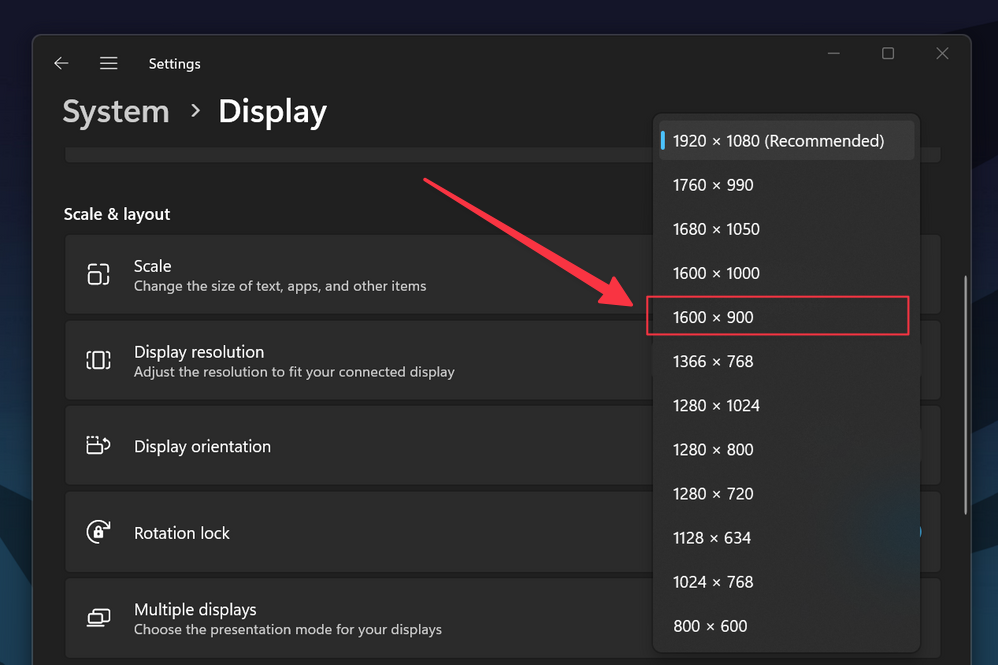The width and height of the screenshot is (998, 665).
Task: Select the 1920 × 1080 recommended resolution
Action: click(779, 140)
